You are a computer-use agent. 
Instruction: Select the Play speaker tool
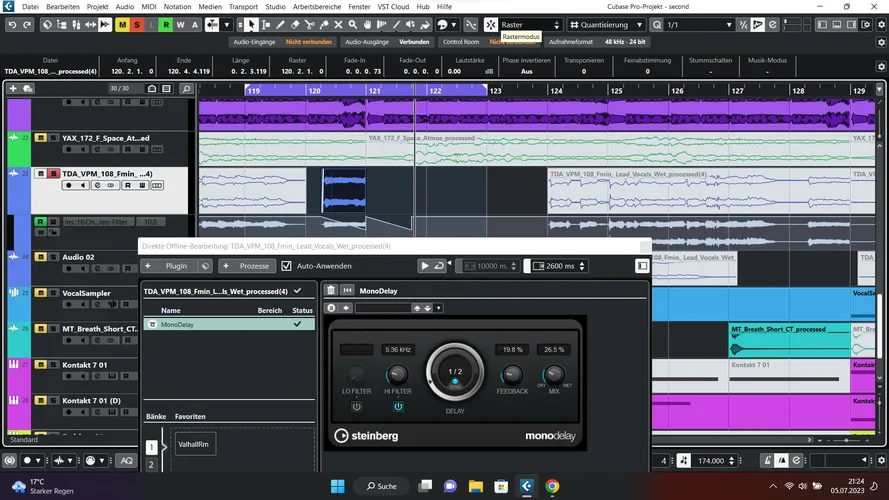pos(410,25)
